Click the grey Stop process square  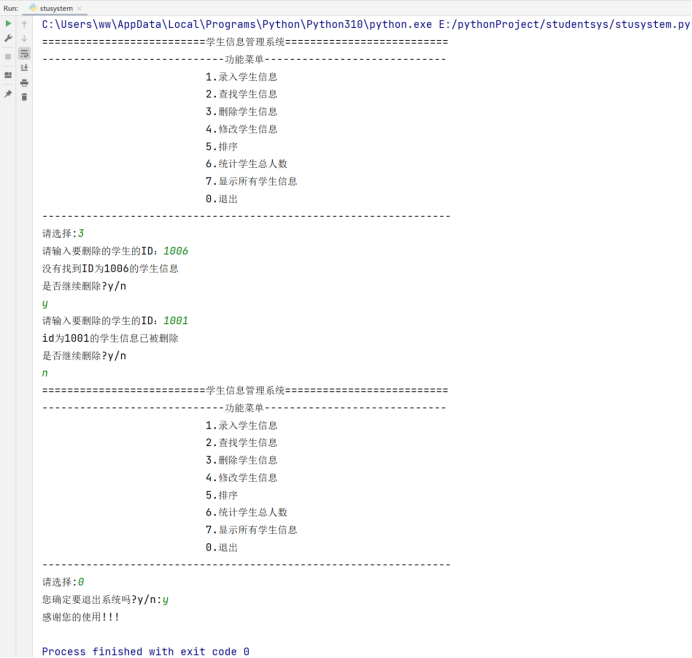click(8, 56)
